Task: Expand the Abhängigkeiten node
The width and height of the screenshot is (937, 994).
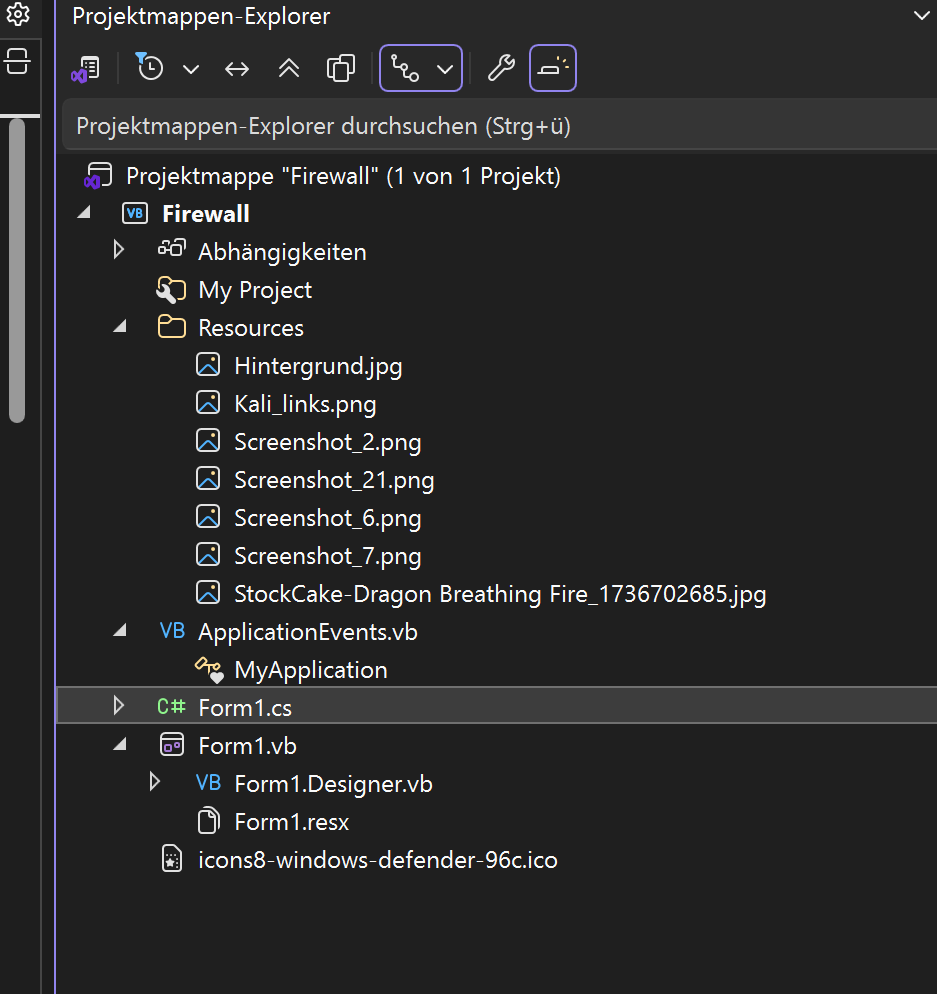Action: [x=119, y=250]
